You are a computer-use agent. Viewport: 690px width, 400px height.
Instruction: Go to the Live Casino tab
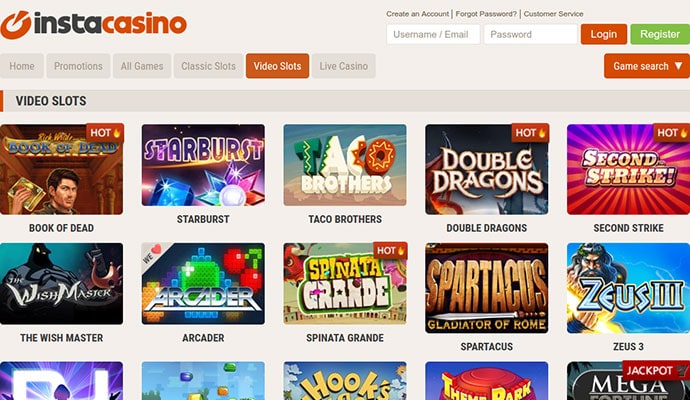tap(344, 66)
